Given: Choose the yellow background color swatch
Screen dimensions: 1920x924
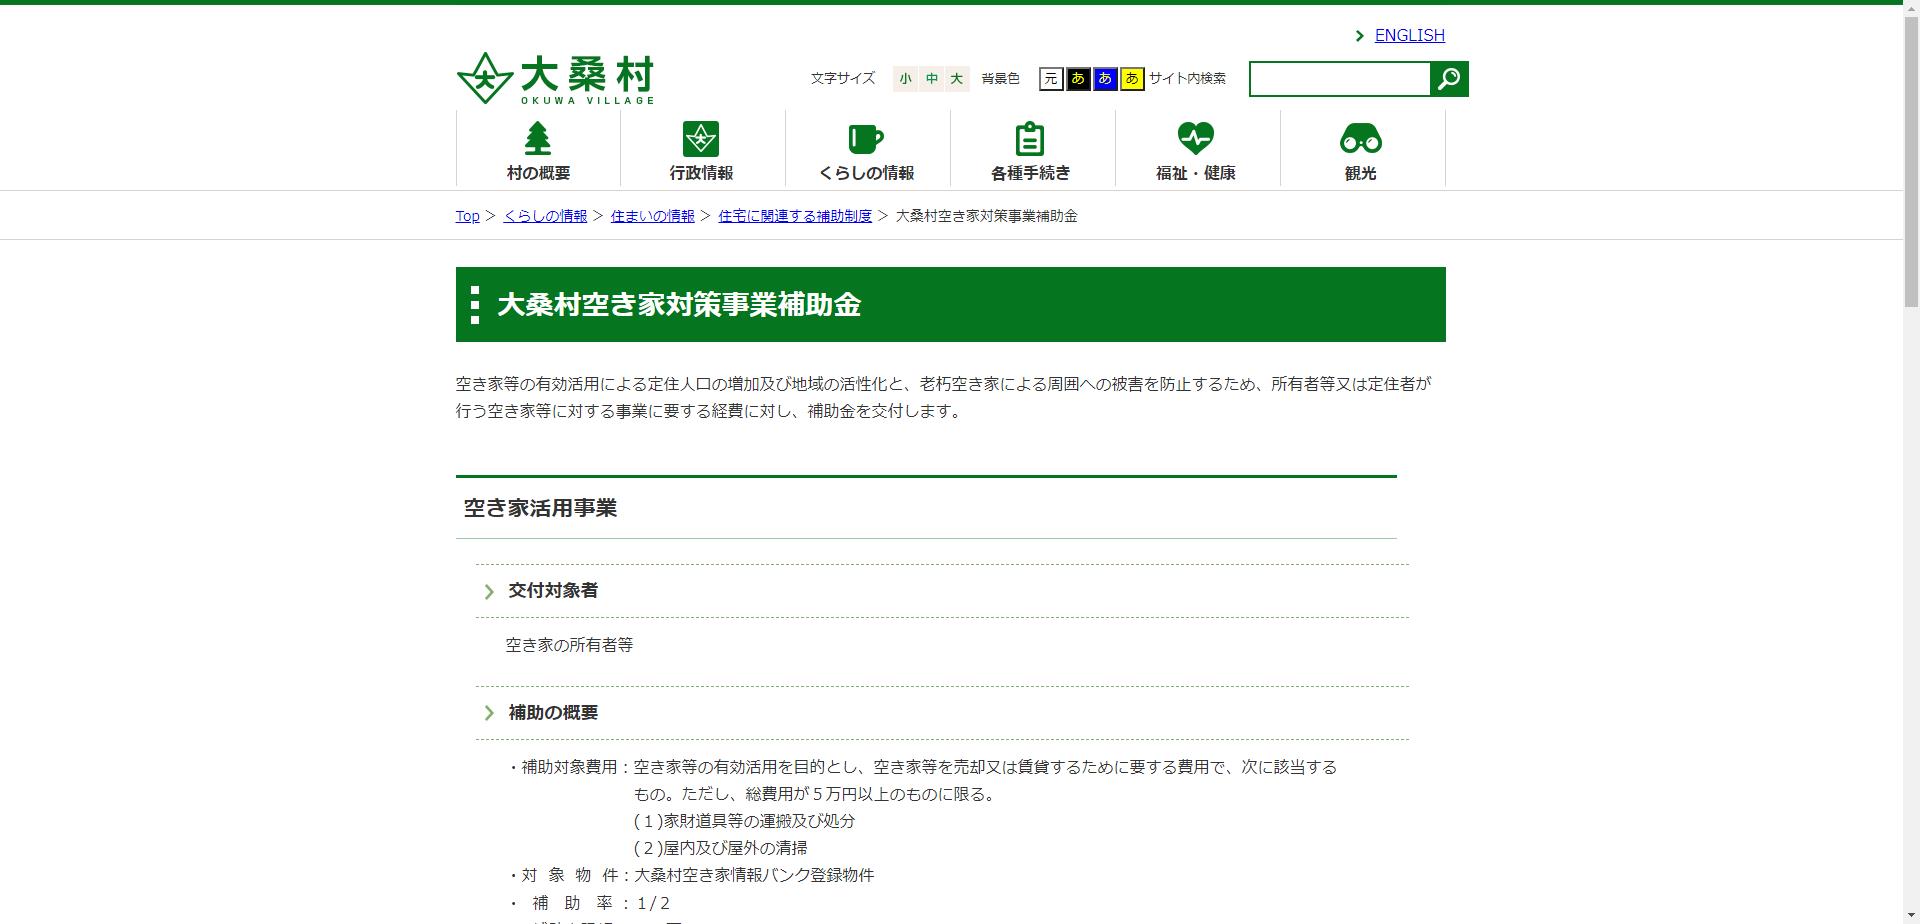Looking at the screenshot, I should [x=1132, y=79].
